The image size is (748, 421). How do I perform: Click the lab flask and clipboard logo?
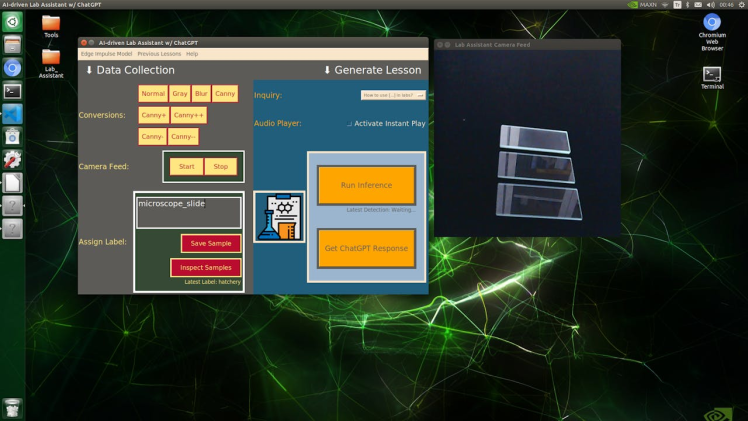click(x=279, y=217)
